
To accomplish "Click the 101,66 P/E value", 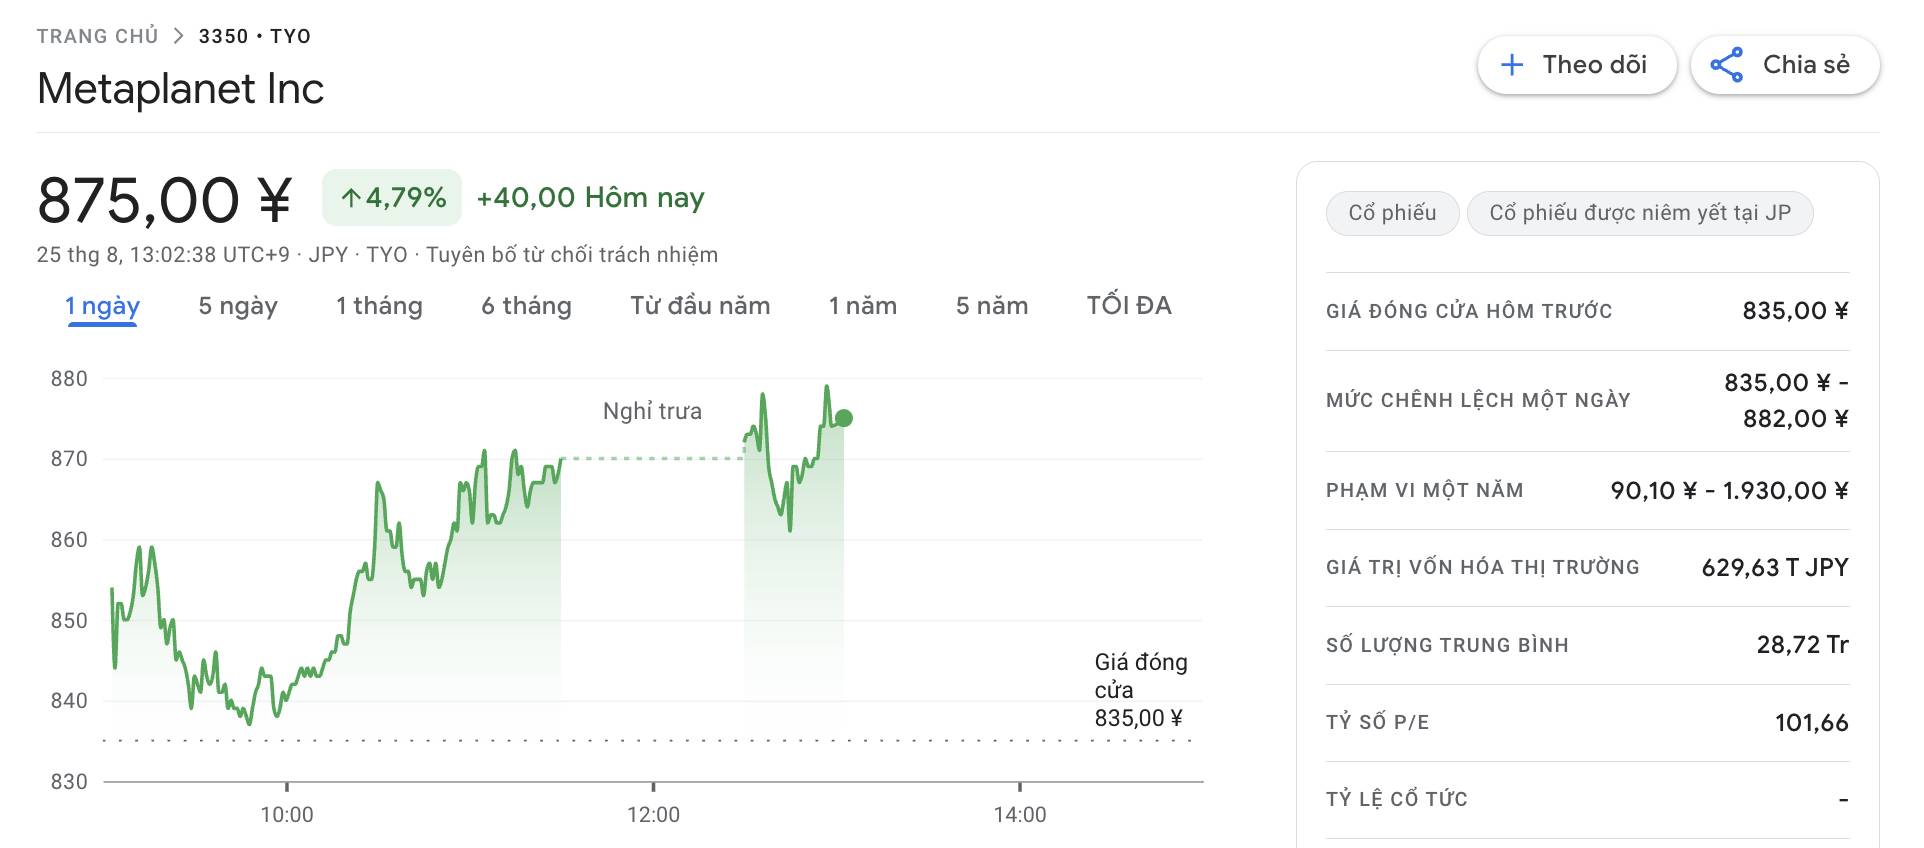I will click(1811, 722).
